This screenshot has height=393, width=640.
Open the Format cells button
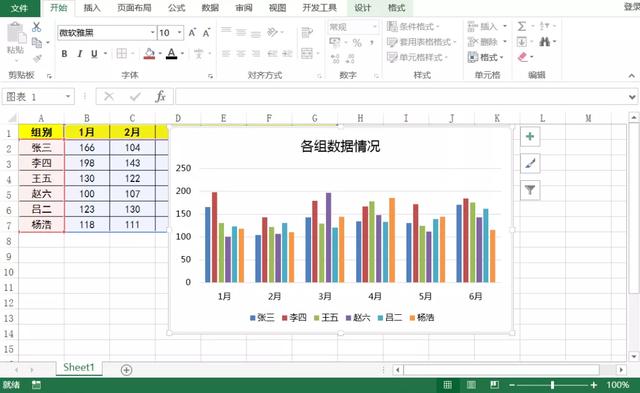pos(486,57)
